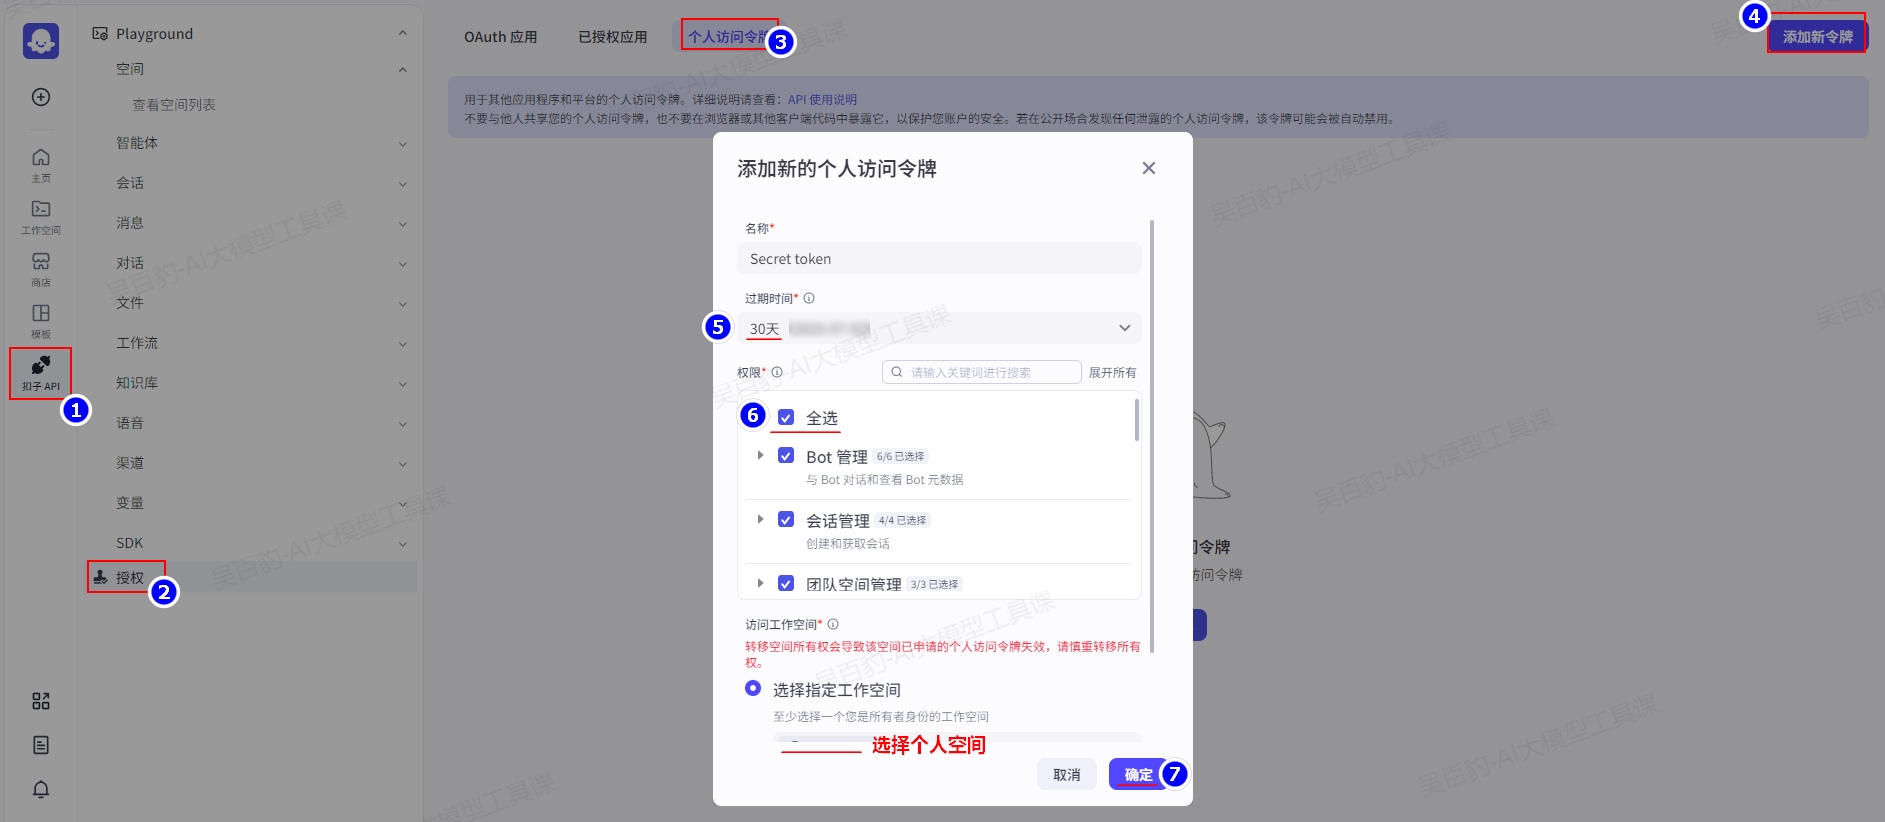Toggle the 全选 checkbox
The width and height of the screenshot is (1885, 822).
click(x=786, y=418)
